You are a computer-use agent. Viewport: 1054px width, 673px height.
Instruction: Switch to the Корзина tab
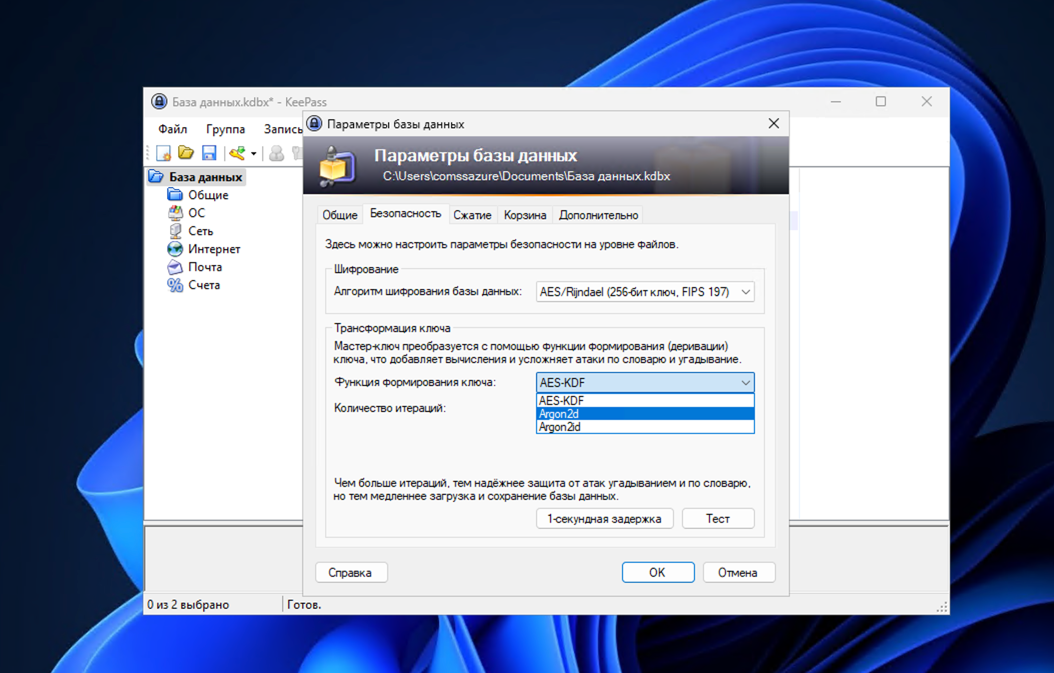525,215
